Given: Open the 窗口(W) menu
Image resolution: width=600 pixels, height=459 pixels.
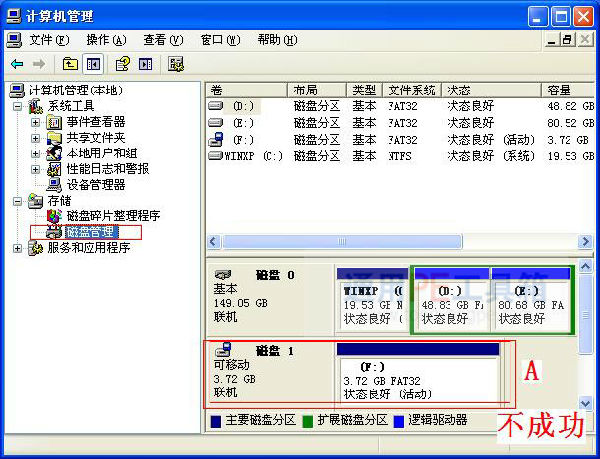Looking at the screenshot, I should click(220, 40).
